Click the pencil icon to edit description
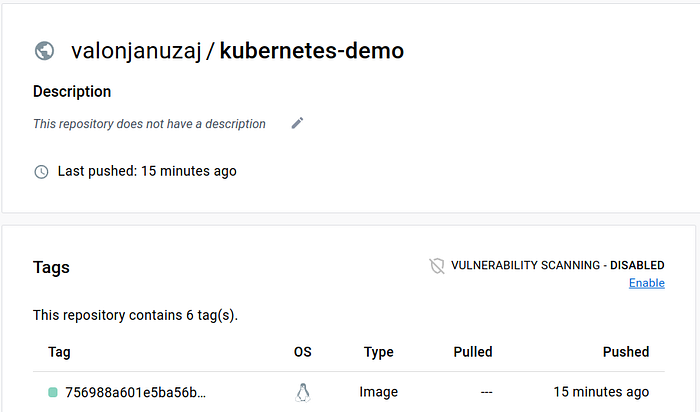700x412 pixels. point(297,123)
